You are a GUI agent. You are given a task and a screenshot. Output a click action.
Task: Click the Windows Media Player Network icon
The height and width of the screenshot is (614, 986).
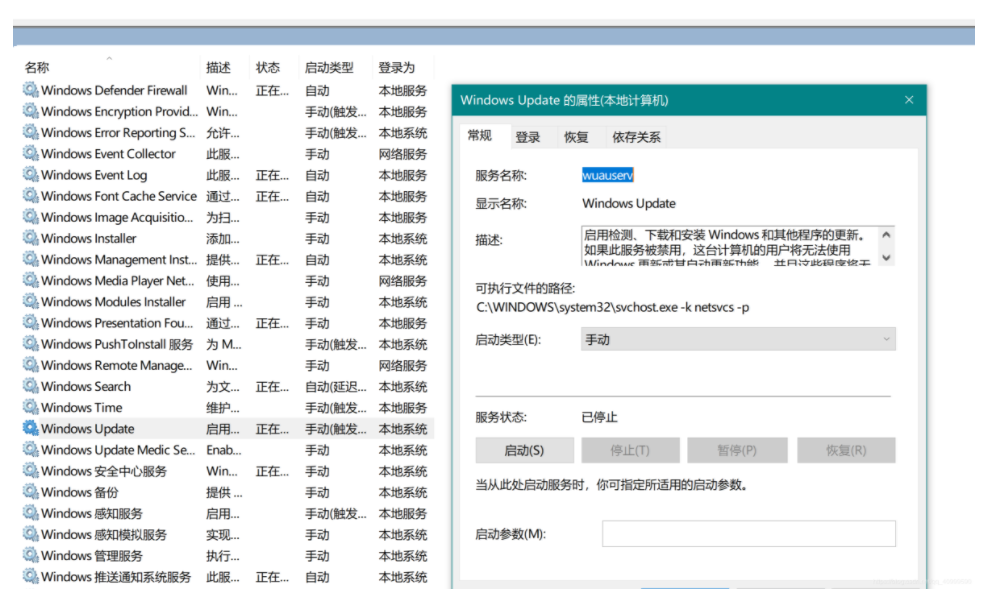tap(30, 281)
